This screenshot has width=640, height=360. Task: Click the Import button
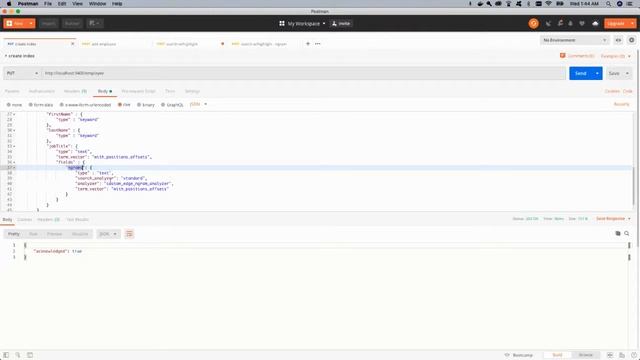tap(49, 23)
